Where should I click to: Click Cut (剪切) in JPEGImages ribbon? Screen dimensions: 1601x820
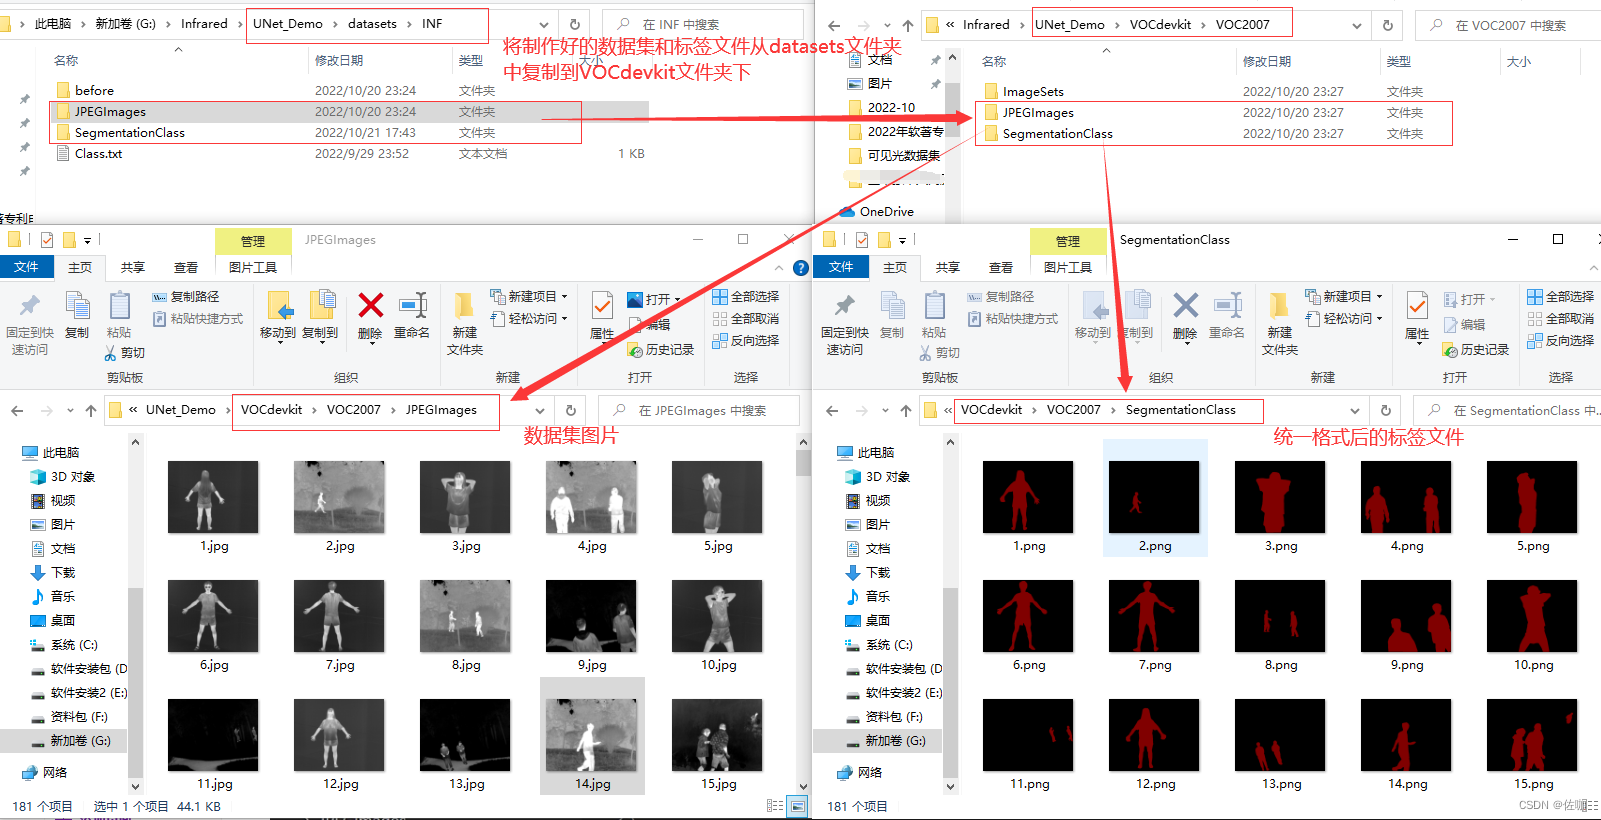point(125,353)
